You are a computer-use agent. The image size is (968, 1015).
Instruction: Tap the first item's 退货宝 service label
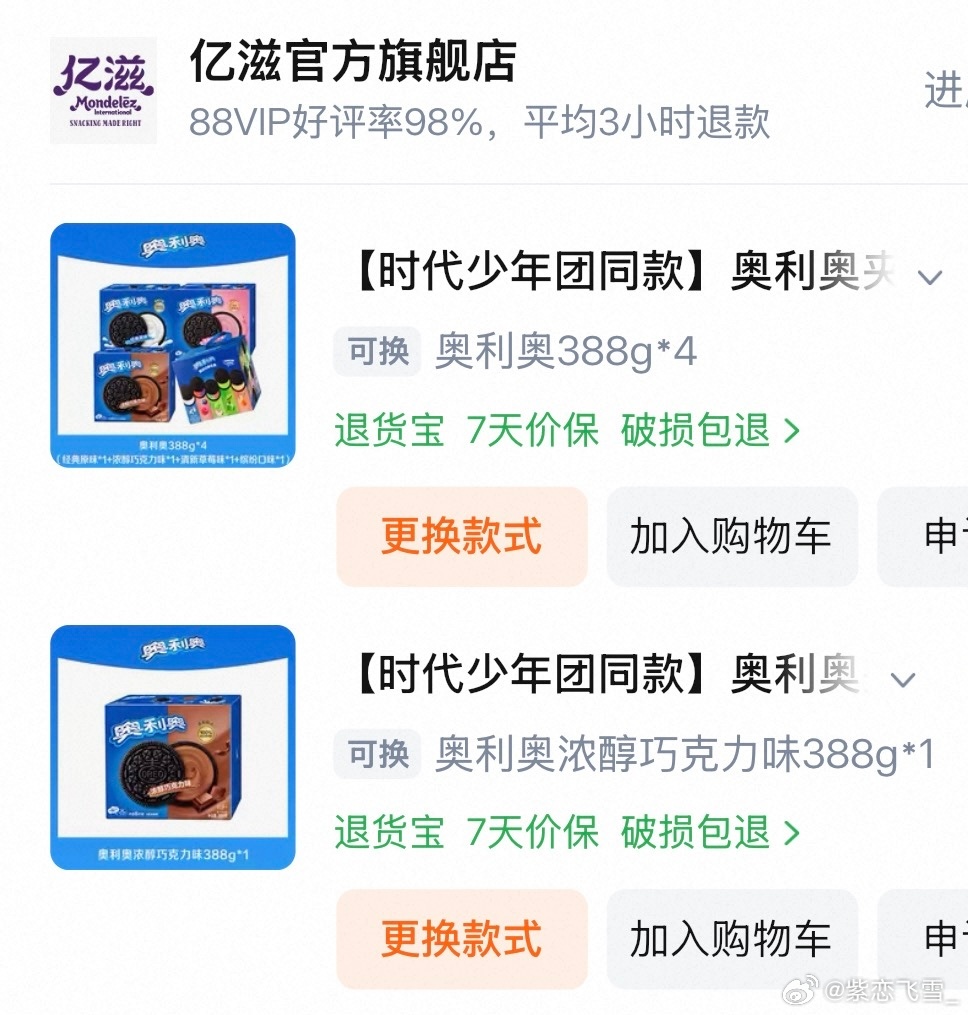pos(389,430)
